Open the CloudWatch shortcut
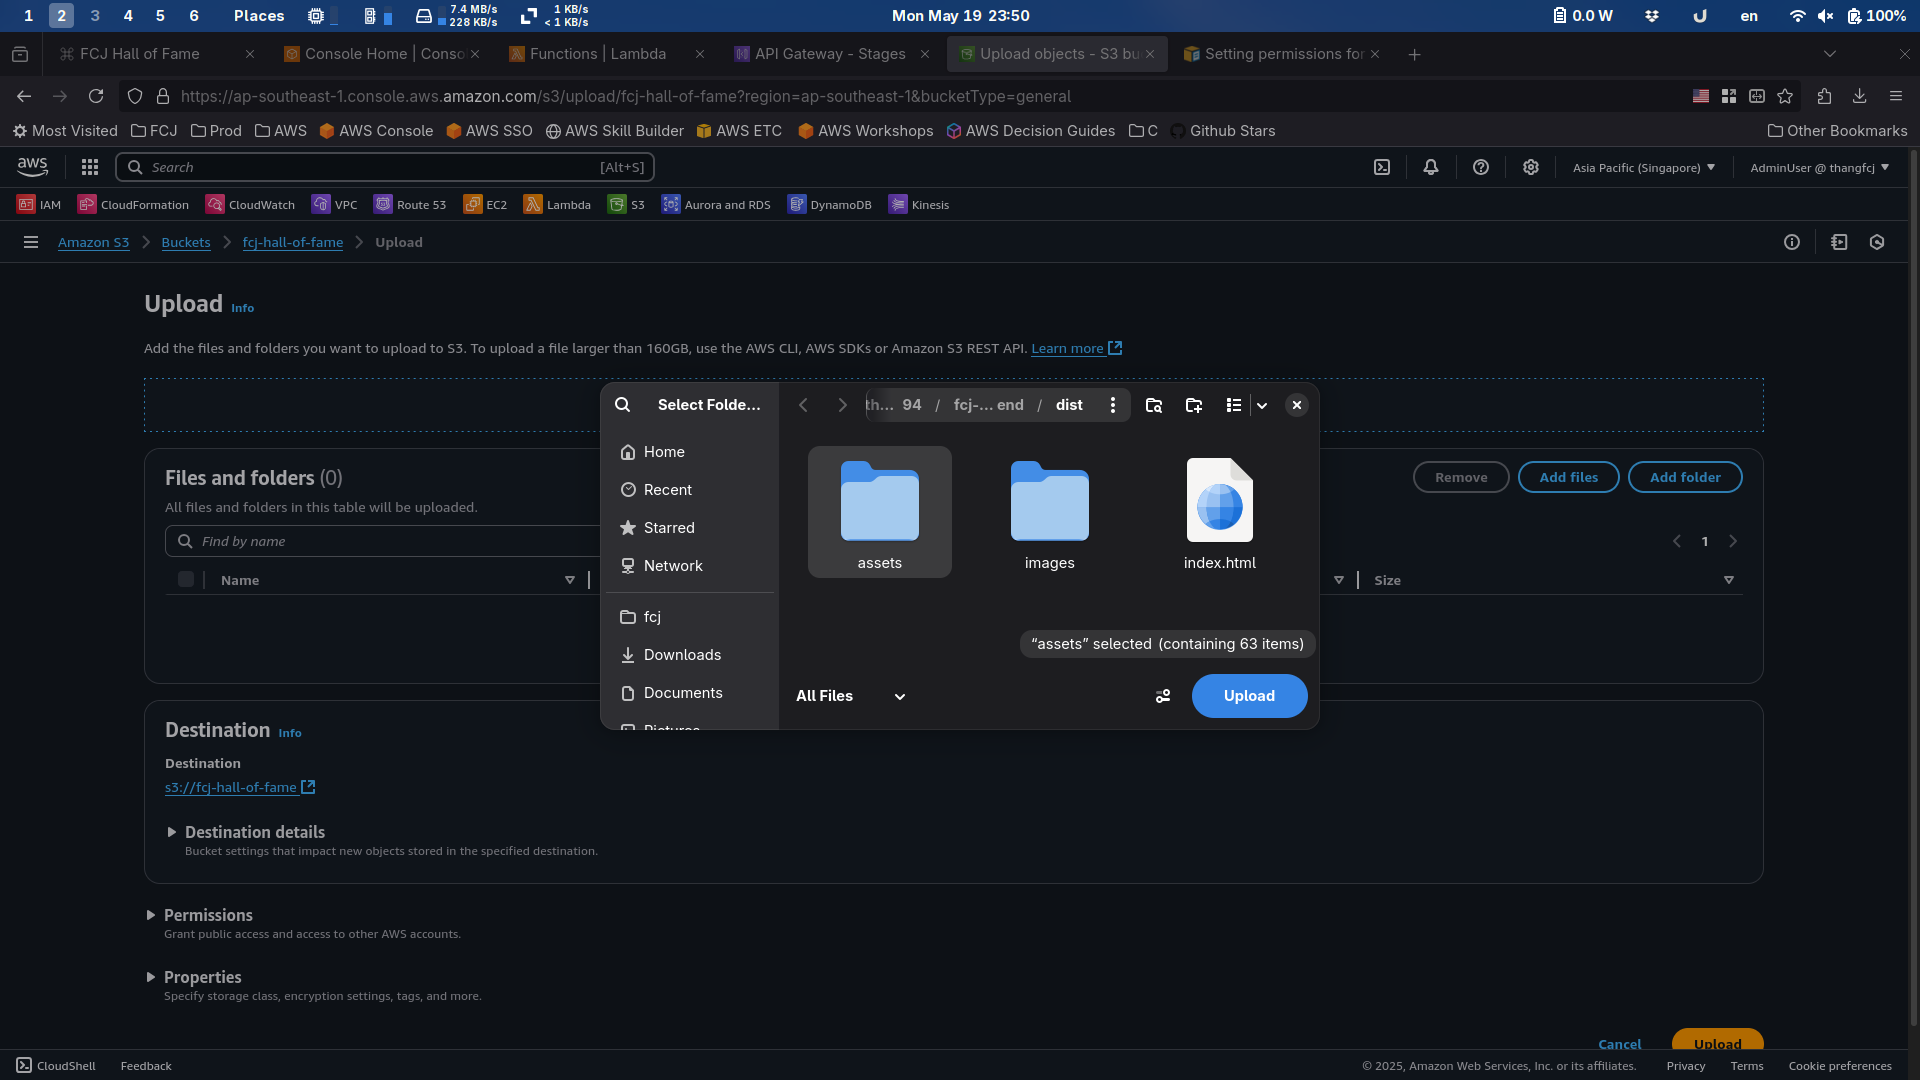This screenshot has height=1080, width=1920. tap(250, 205)
